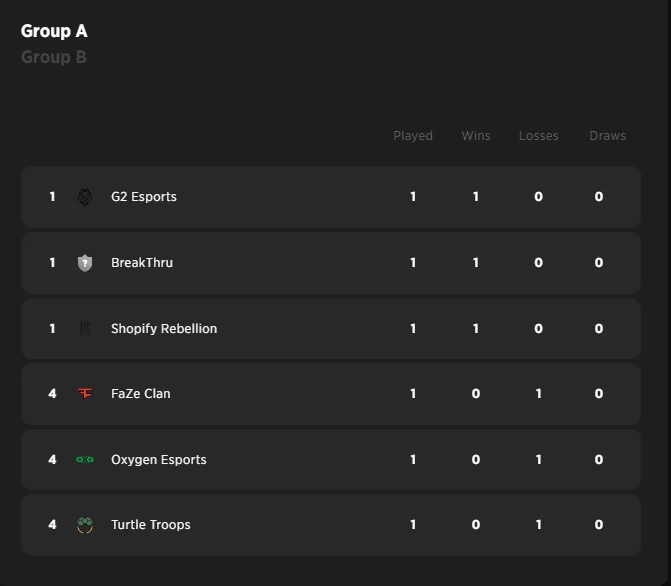This screenshot has width=671, height=586.
Task: Click Oxygen Esports Draws value
Action: pyautogui.click(x=599, y=459)
